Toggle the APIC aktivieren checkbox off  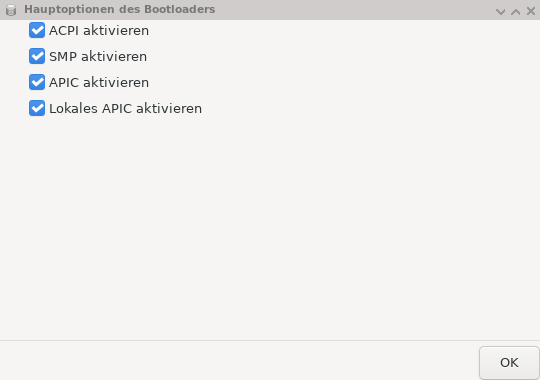pos(37,82)
